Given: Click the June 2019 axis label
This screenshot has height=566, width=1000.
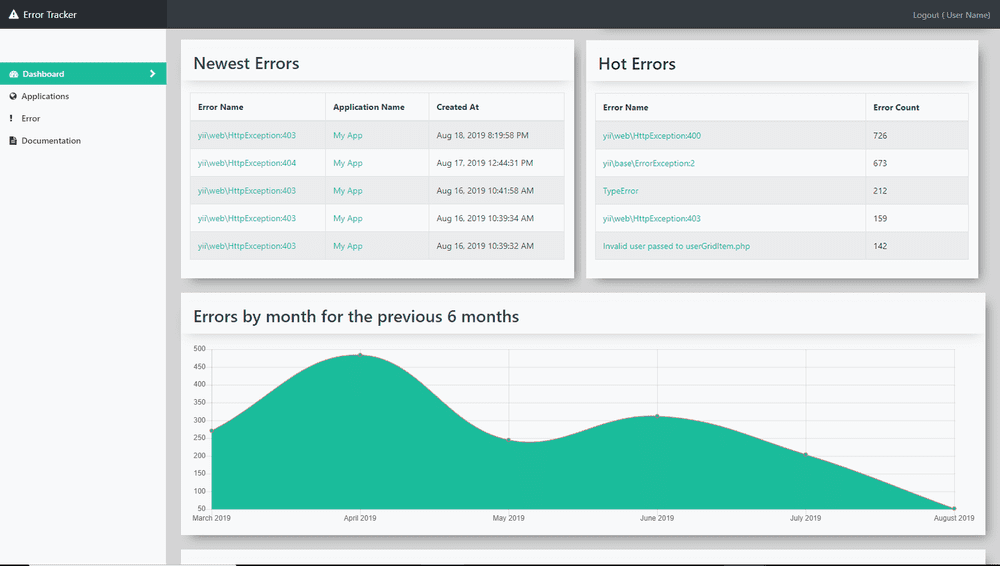Looking at the screenshot, I should point(657,518).
